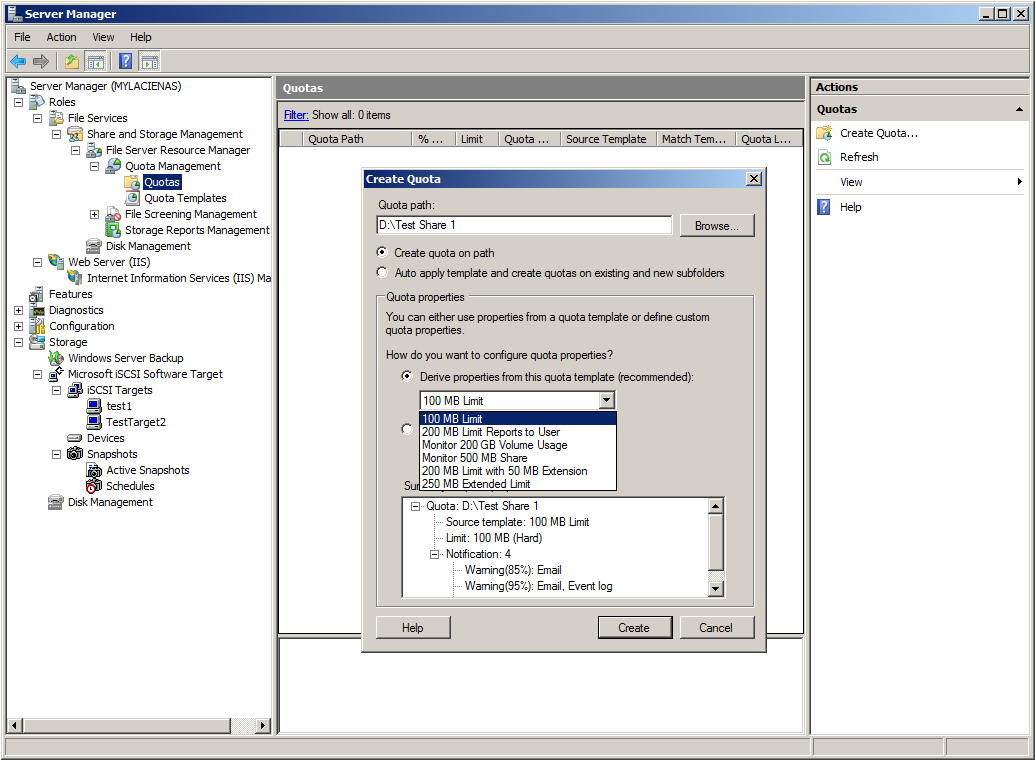This screenshot has height=760, width=1035.
Task: Select the Active Snapshots tree item
Action: [x=148, y=470]
